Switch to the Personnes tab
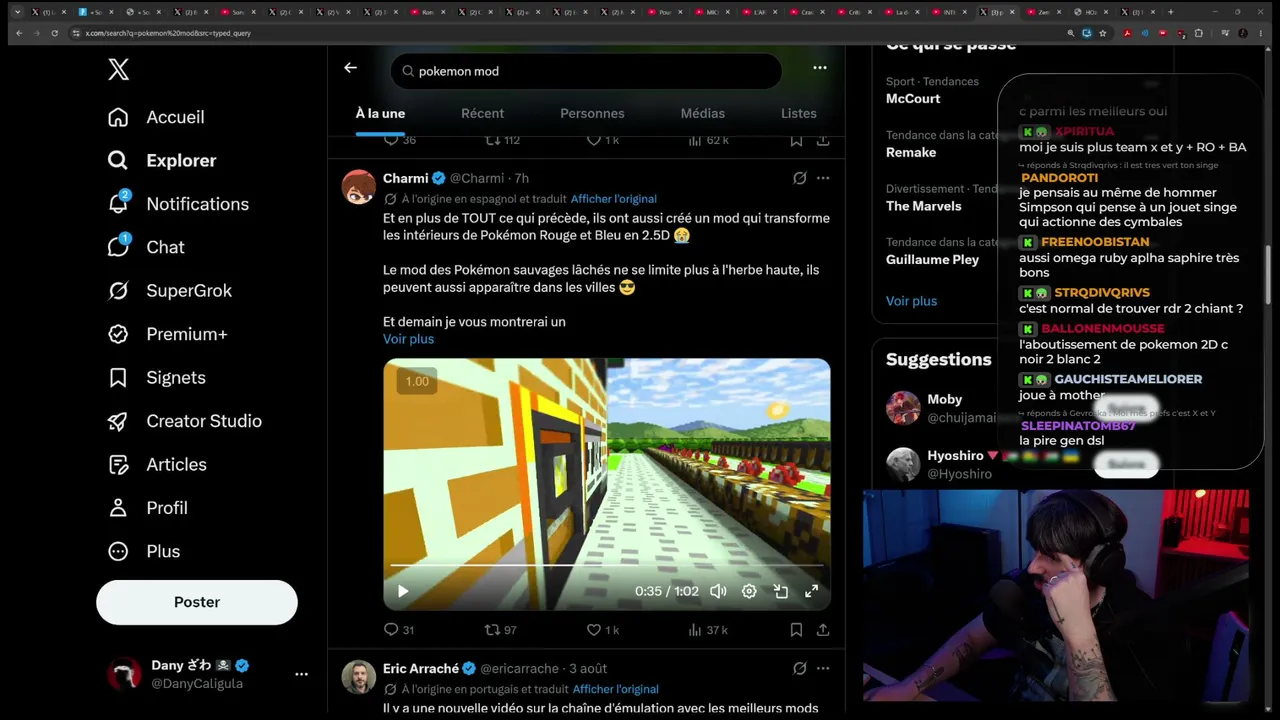This screenshot has height=720, width=1280. click(592, 113)
